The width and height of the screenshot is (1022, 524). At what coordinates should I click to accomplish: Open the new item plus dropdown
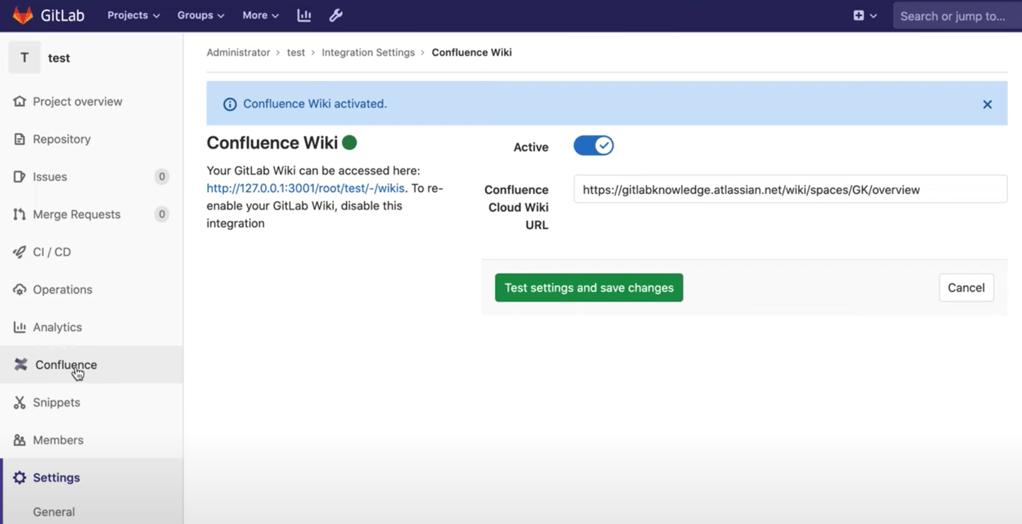(x=865, y=16)
